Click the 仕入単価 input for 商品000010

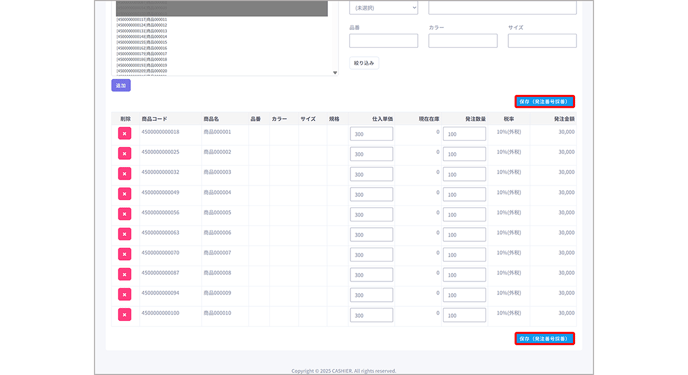pos(372,315)
